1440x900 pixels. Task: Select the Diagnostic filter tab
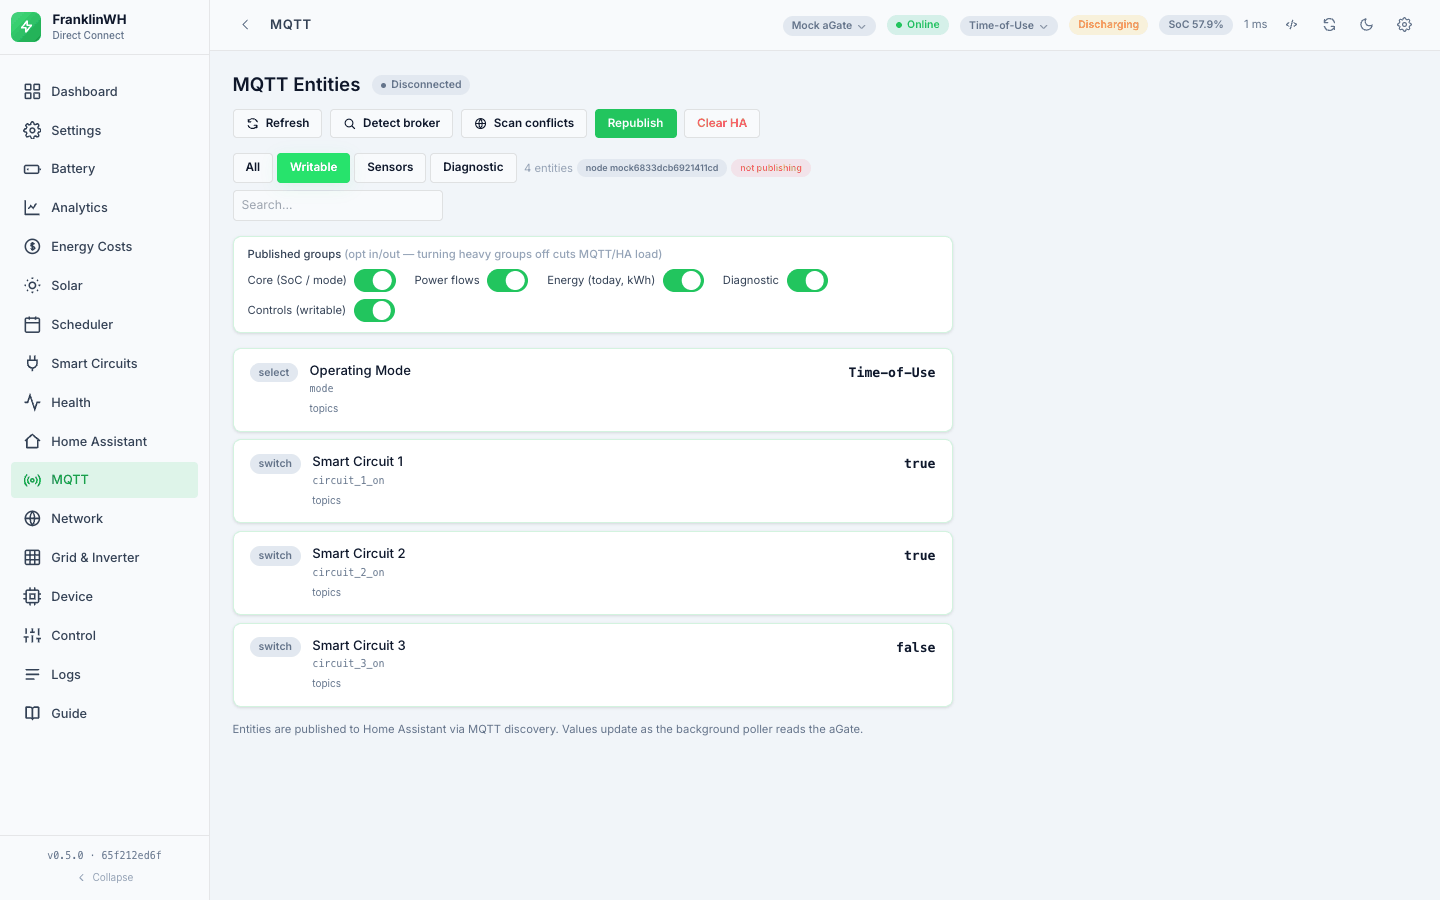pyautogui.click(x=473, y=168)
